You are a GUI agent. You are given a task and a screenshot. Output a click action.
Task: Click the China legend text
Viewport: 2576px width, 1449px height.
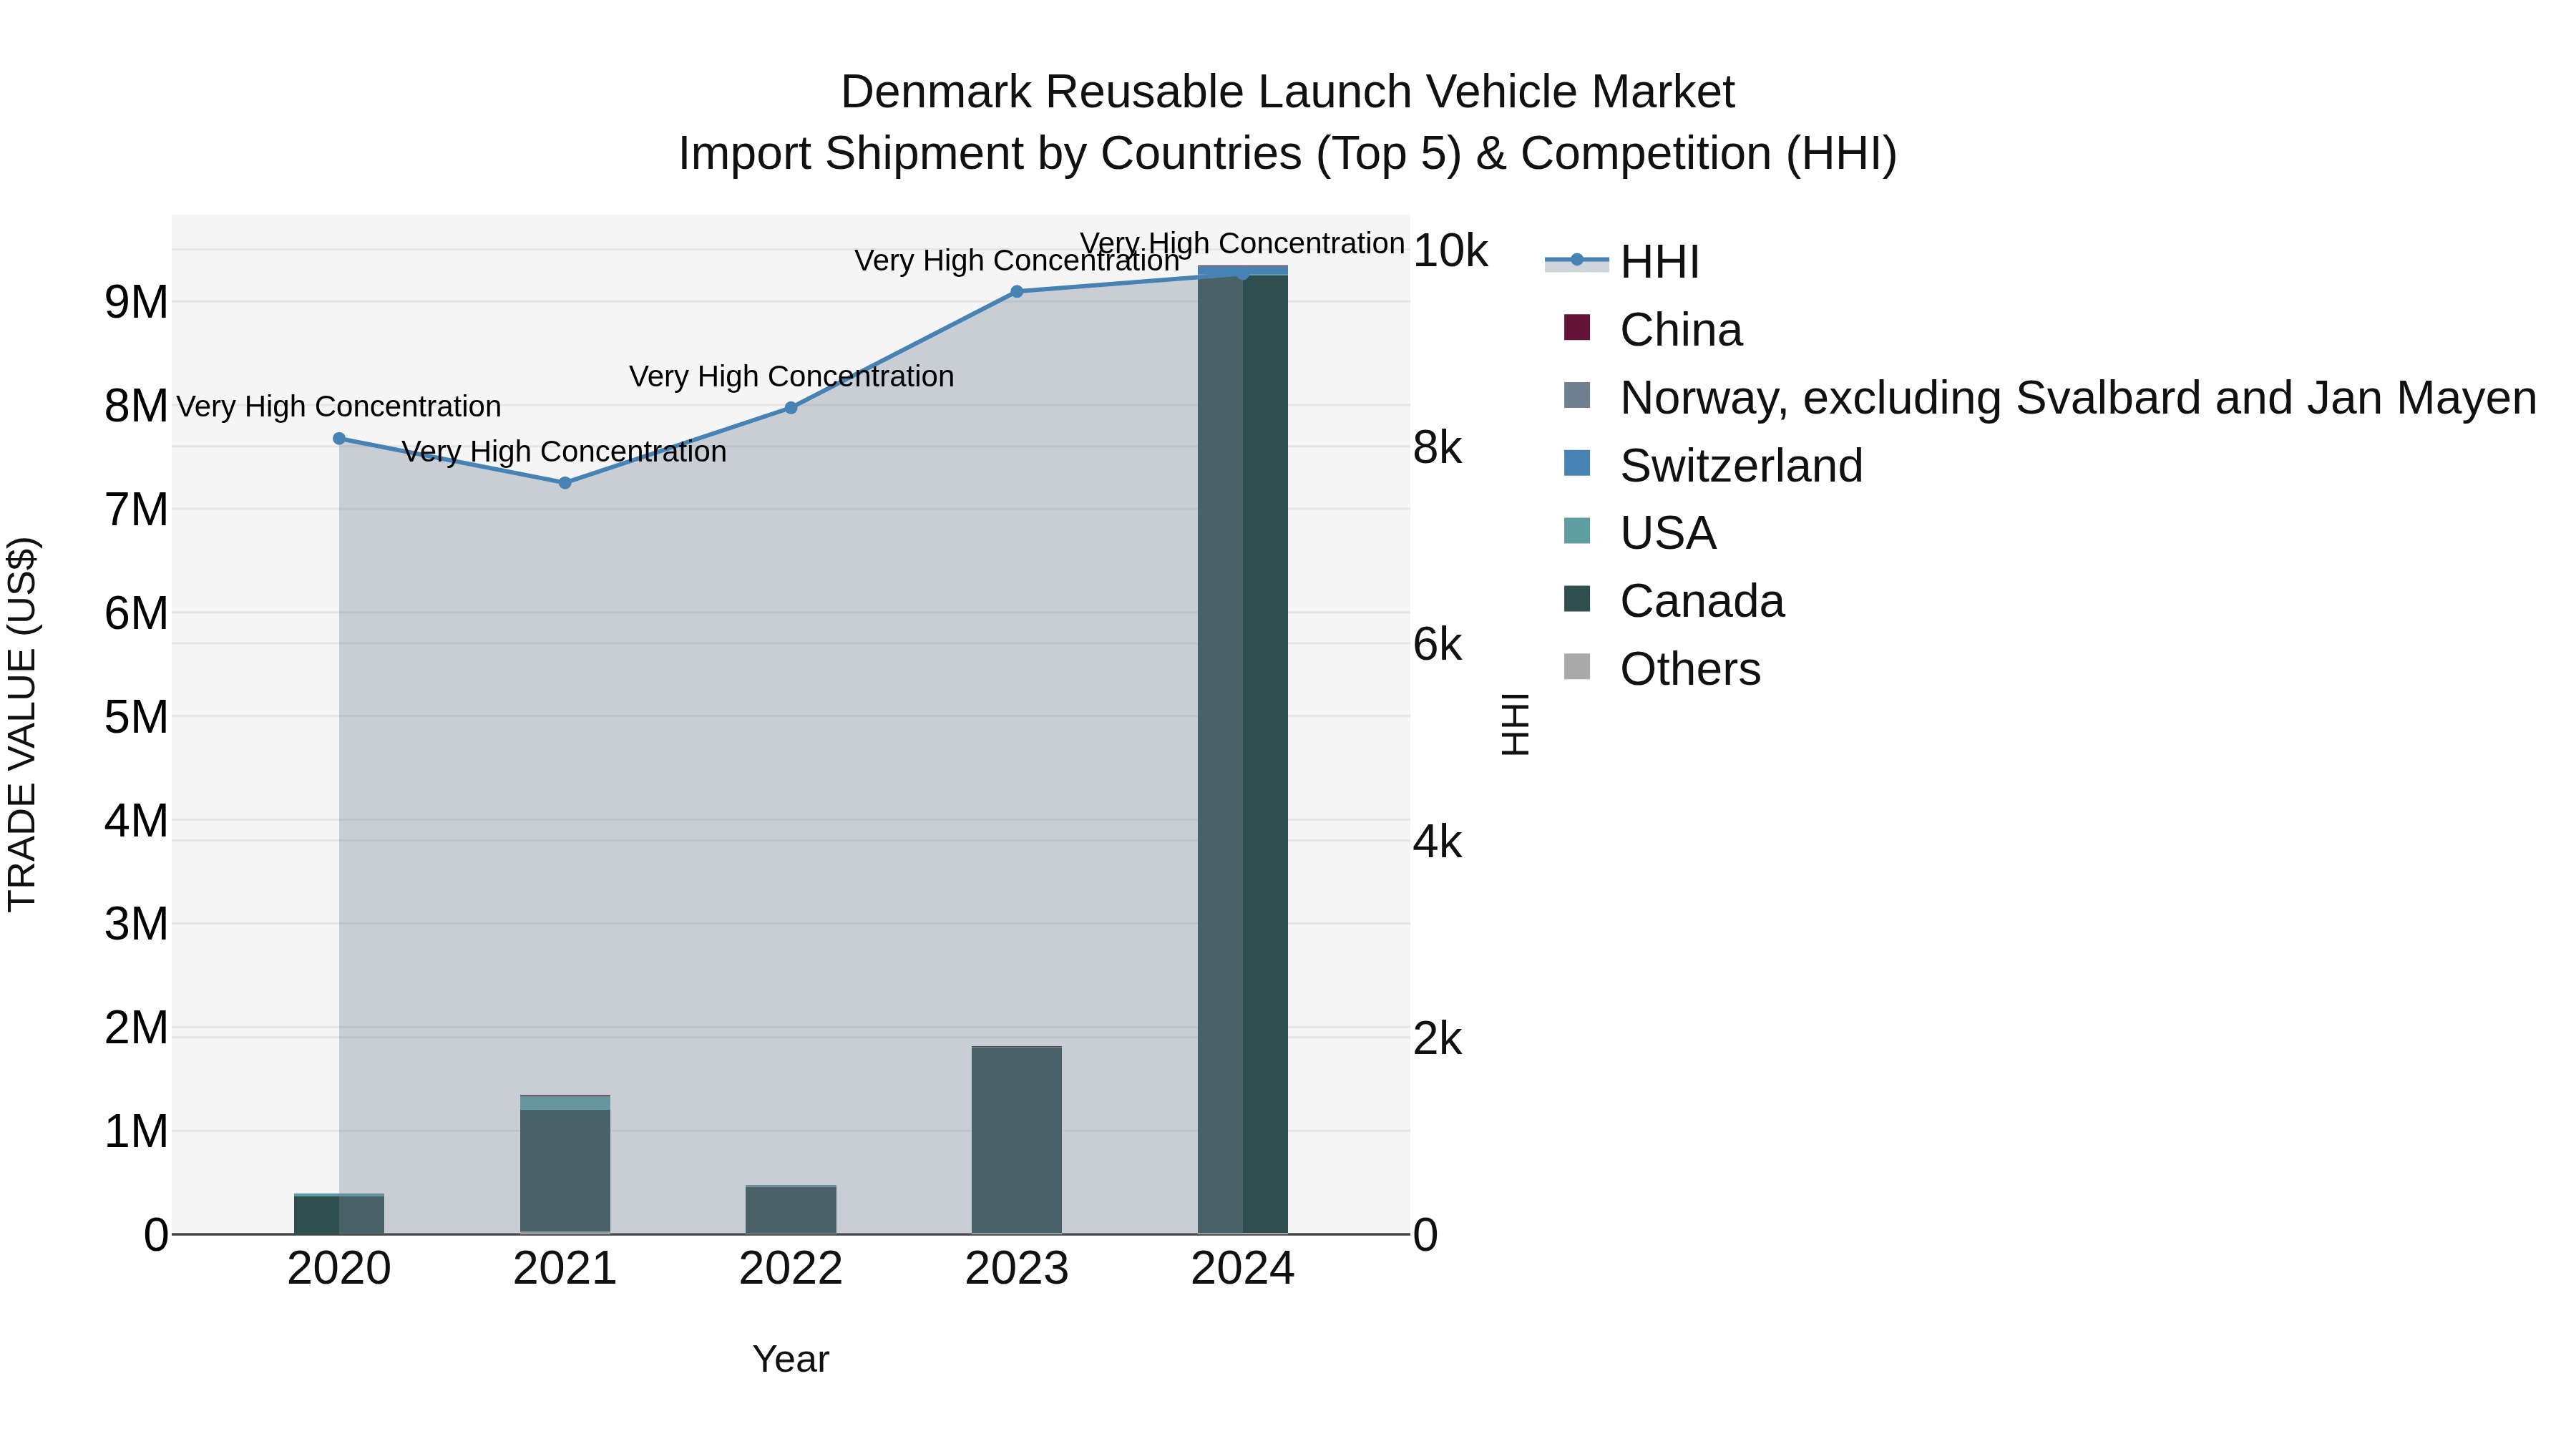click(x=1681, y=330)
